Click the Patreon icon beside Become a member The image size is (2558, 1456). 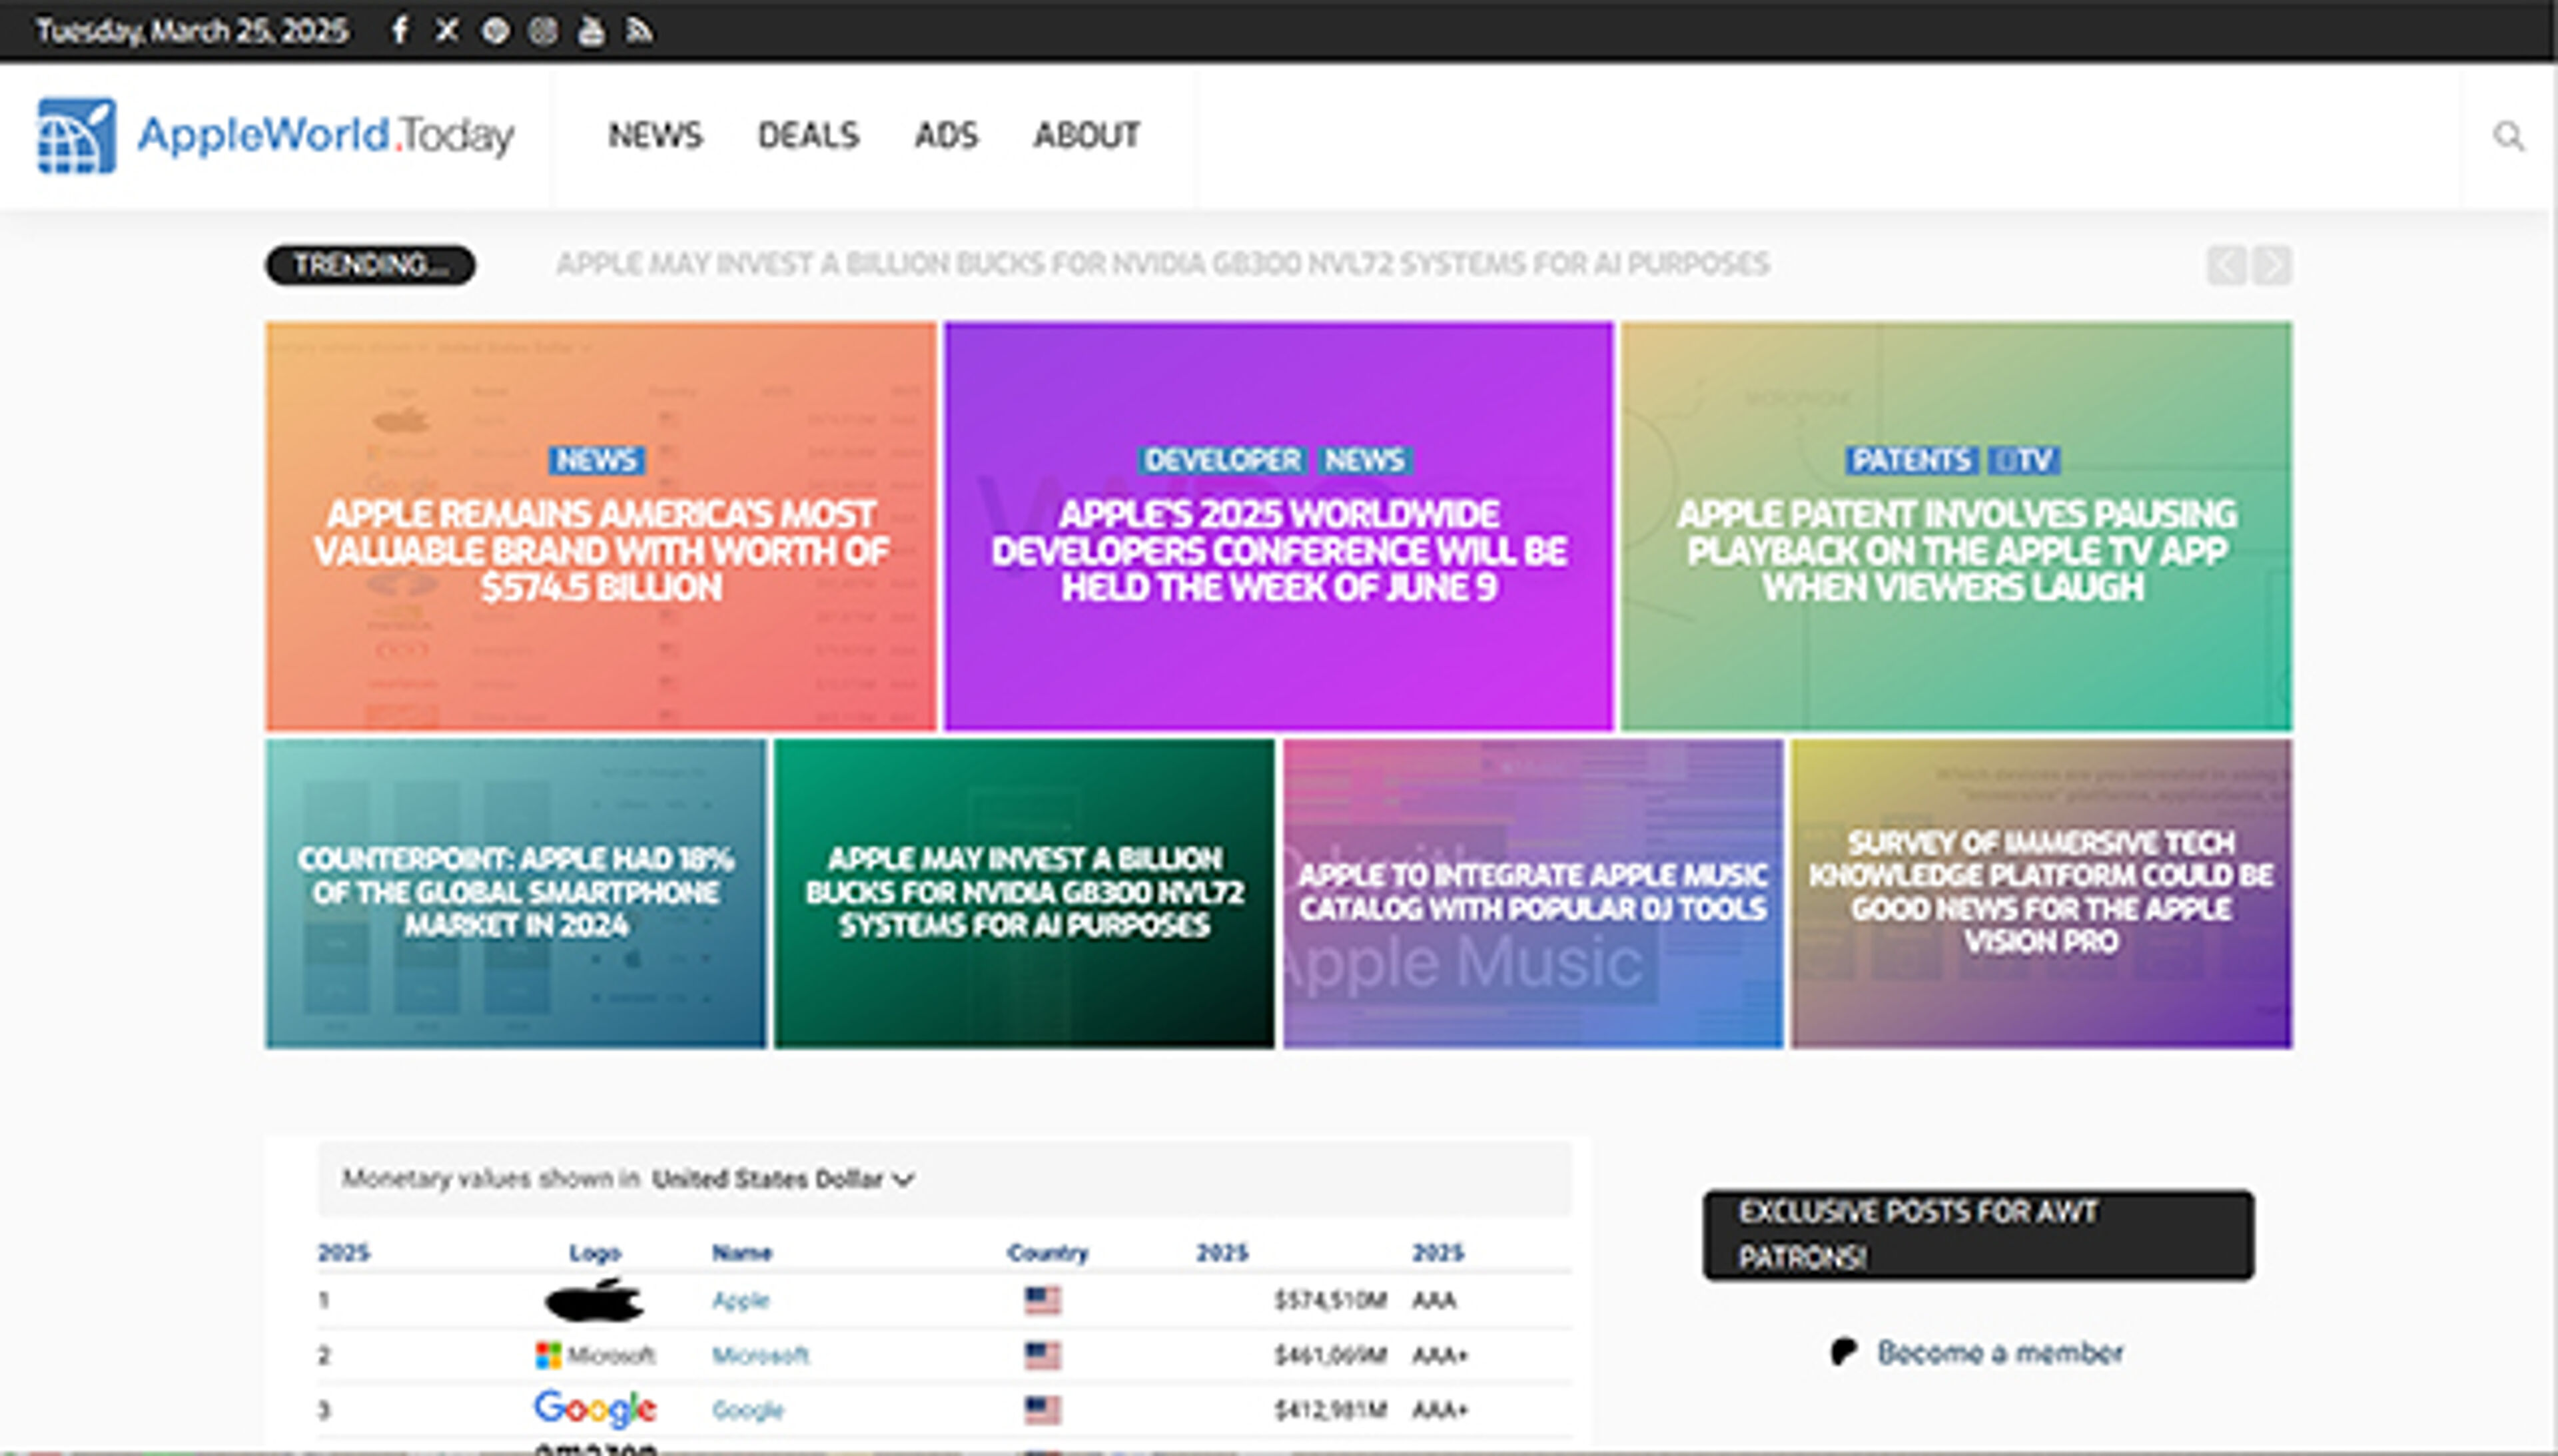(1843, 1351)
